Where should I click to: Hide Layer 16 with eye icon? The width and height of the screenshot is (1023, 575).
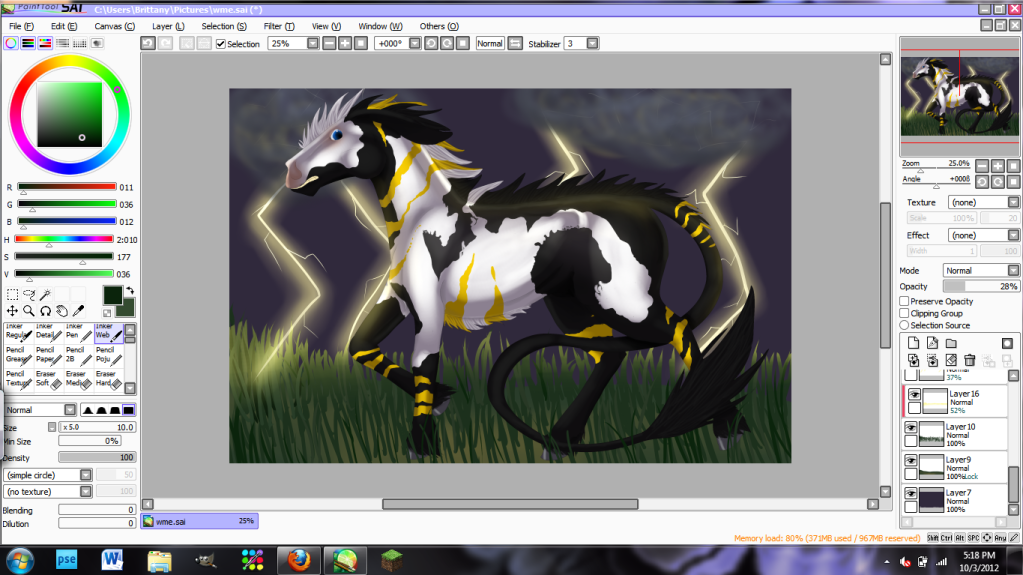pos(914,395)
